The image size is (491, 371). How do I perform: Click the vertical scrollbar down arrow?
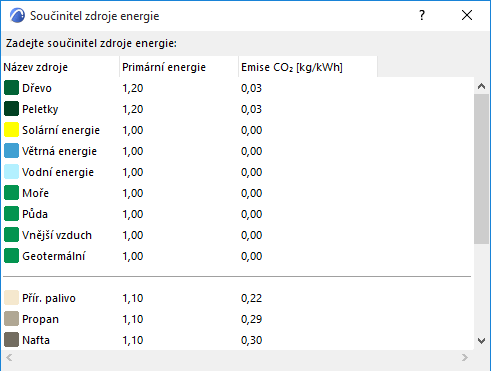481,341
